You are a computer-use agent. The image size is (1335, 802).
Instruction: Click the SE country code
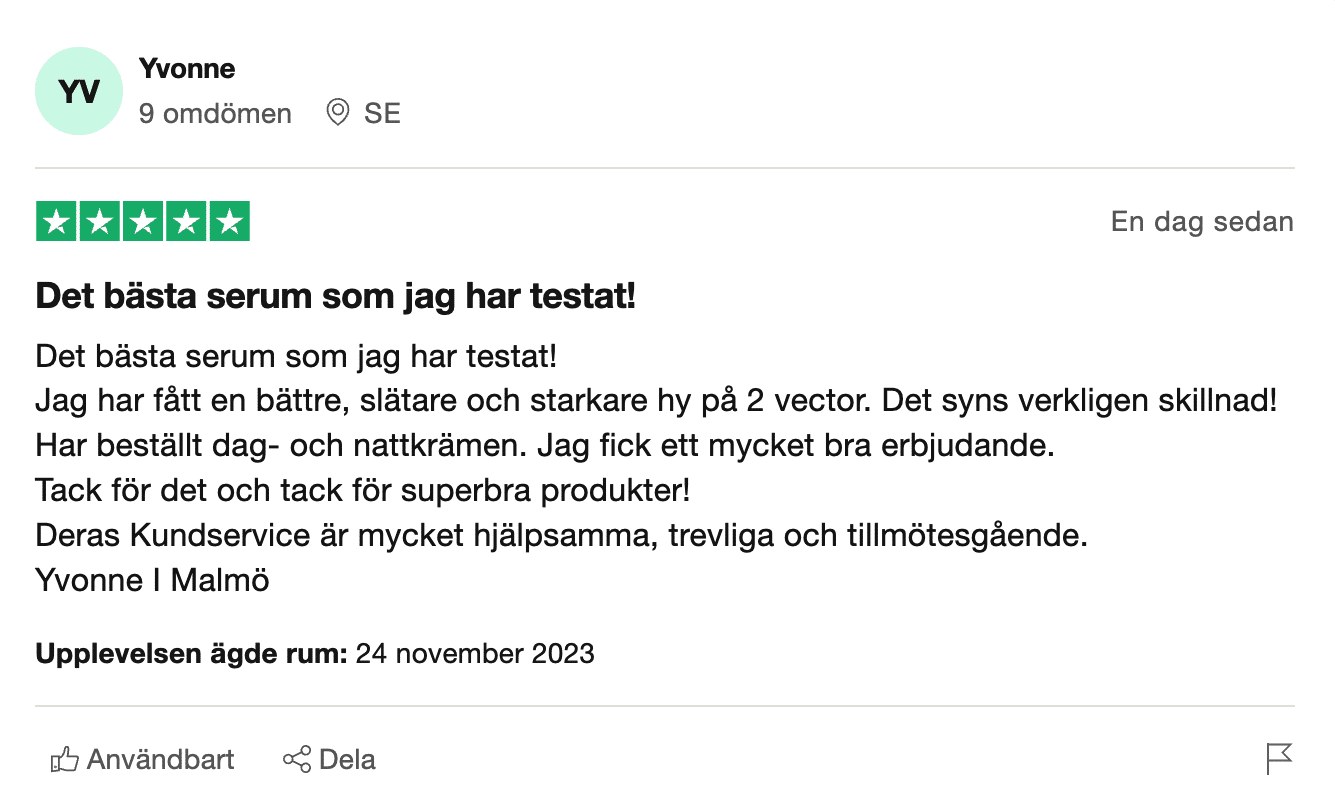382,113
